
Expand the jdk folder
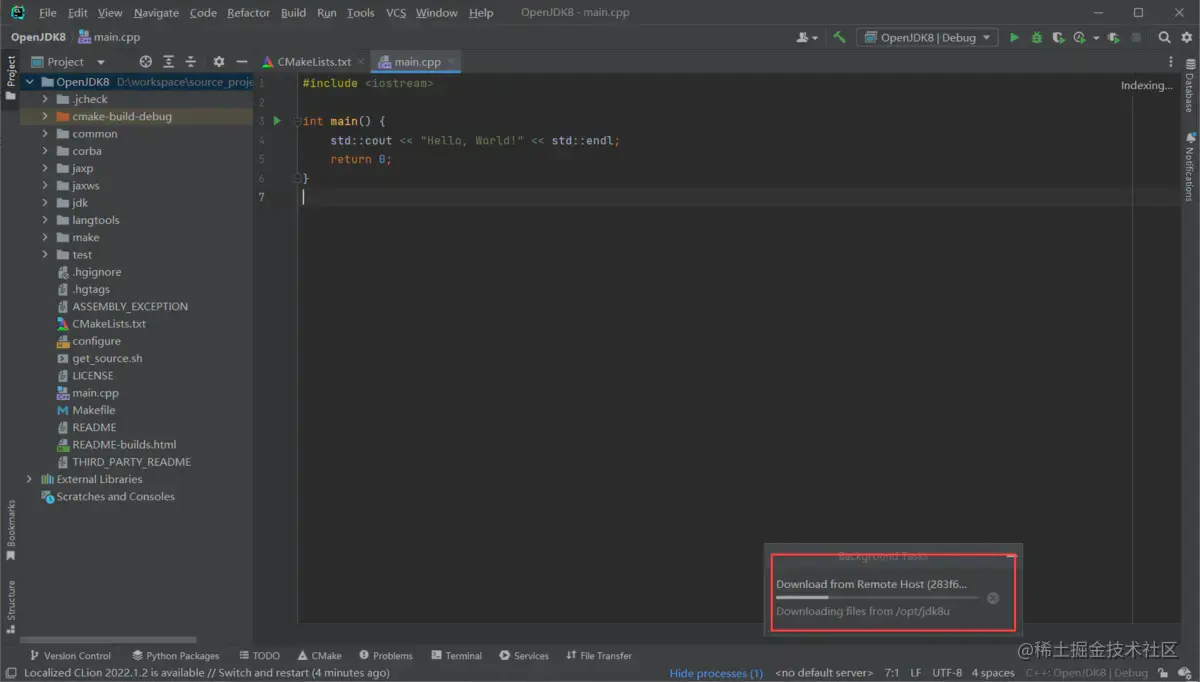[x=45, y=203]
